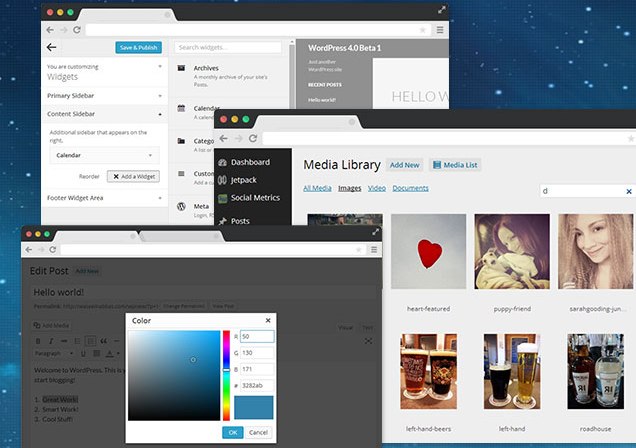
Task: Open the You are customizing Widgets arrow
Action: click(160, 66)
